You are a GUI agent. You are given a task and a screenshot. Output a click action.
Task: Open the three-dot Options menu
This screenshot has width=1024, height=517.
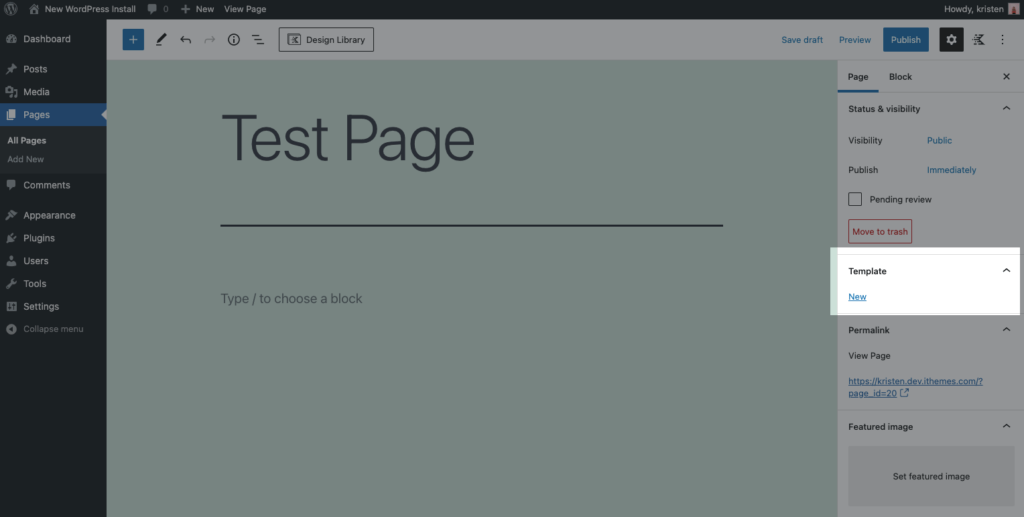[1003, 40]
